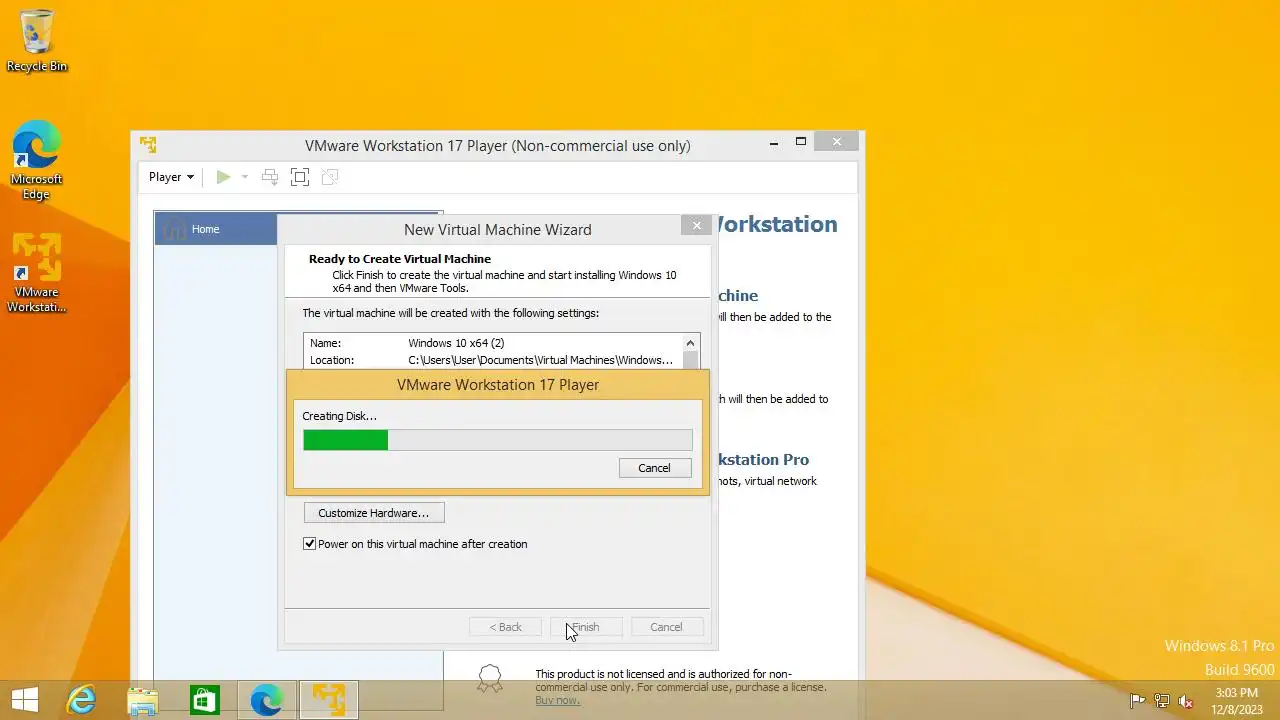Viewport: 1280px width, 720px height.
Task: Open File Explorer from taskbar
Action: click(143, 700)
